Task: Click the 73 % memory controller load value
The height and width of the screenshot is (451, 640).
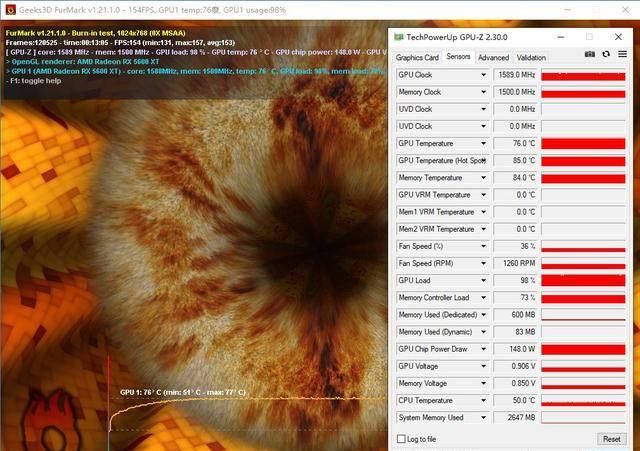Action: [x=515, y=298]
